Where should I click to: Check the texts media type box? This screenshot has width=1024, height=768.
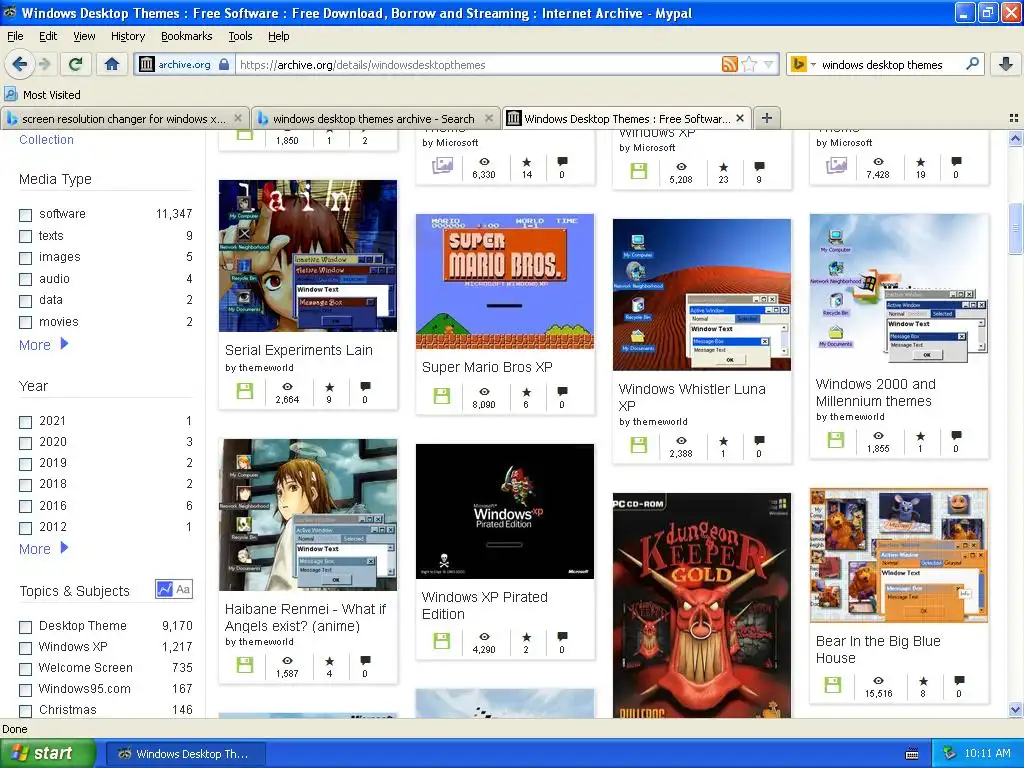pyautogui.click(x=25, y=236)
